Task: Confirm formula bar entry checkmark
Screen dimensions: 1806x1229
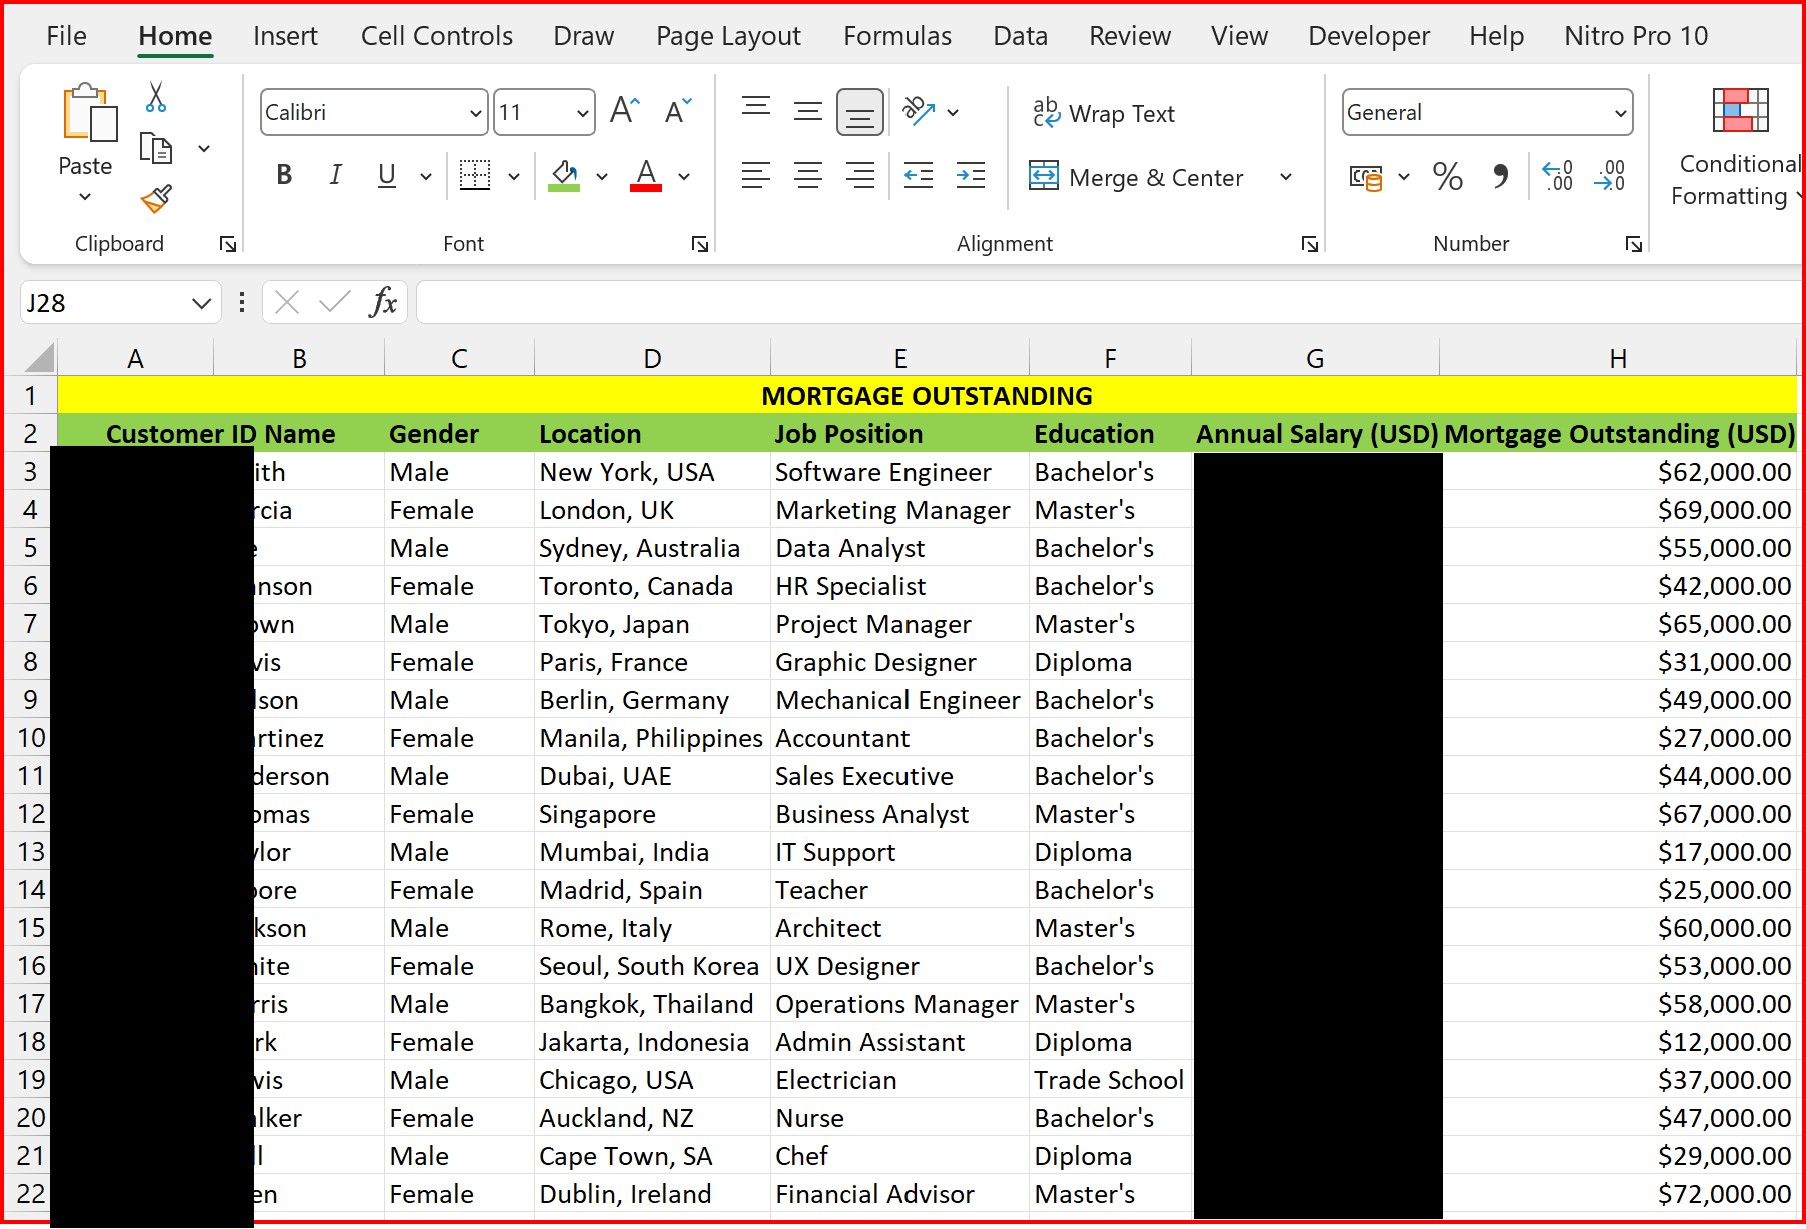Action: pyautogui.click(x=334, y=302)
